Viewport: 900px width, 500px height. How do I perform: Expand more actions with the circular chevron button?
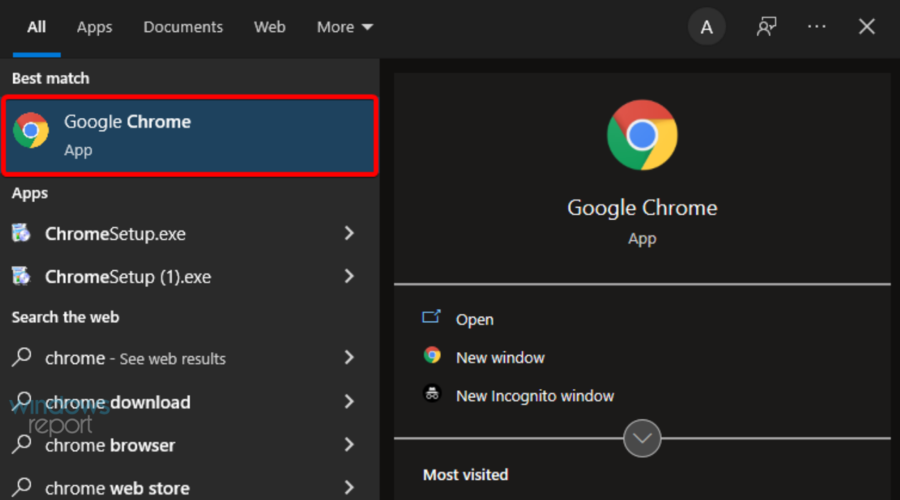(x=642, y=439)
